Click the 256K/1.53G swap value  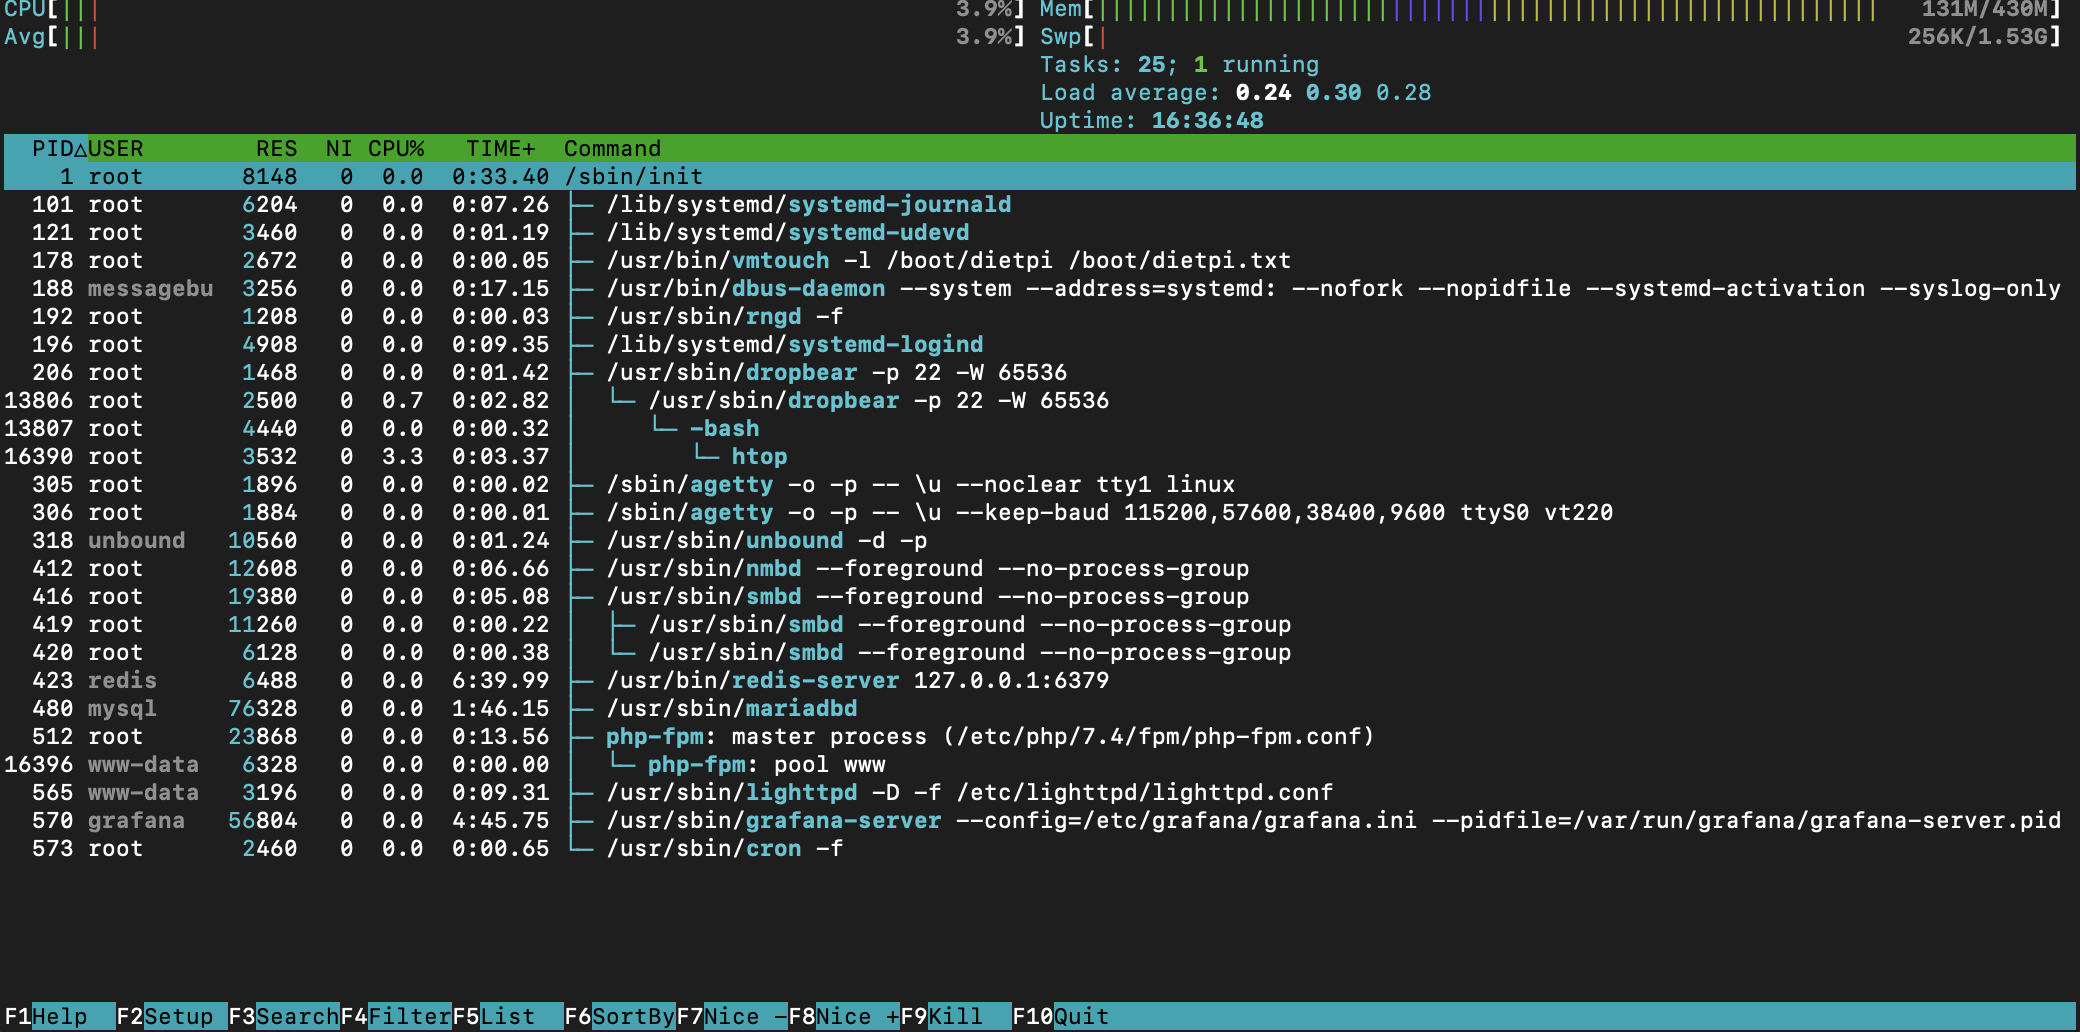tap(1977, 37)
